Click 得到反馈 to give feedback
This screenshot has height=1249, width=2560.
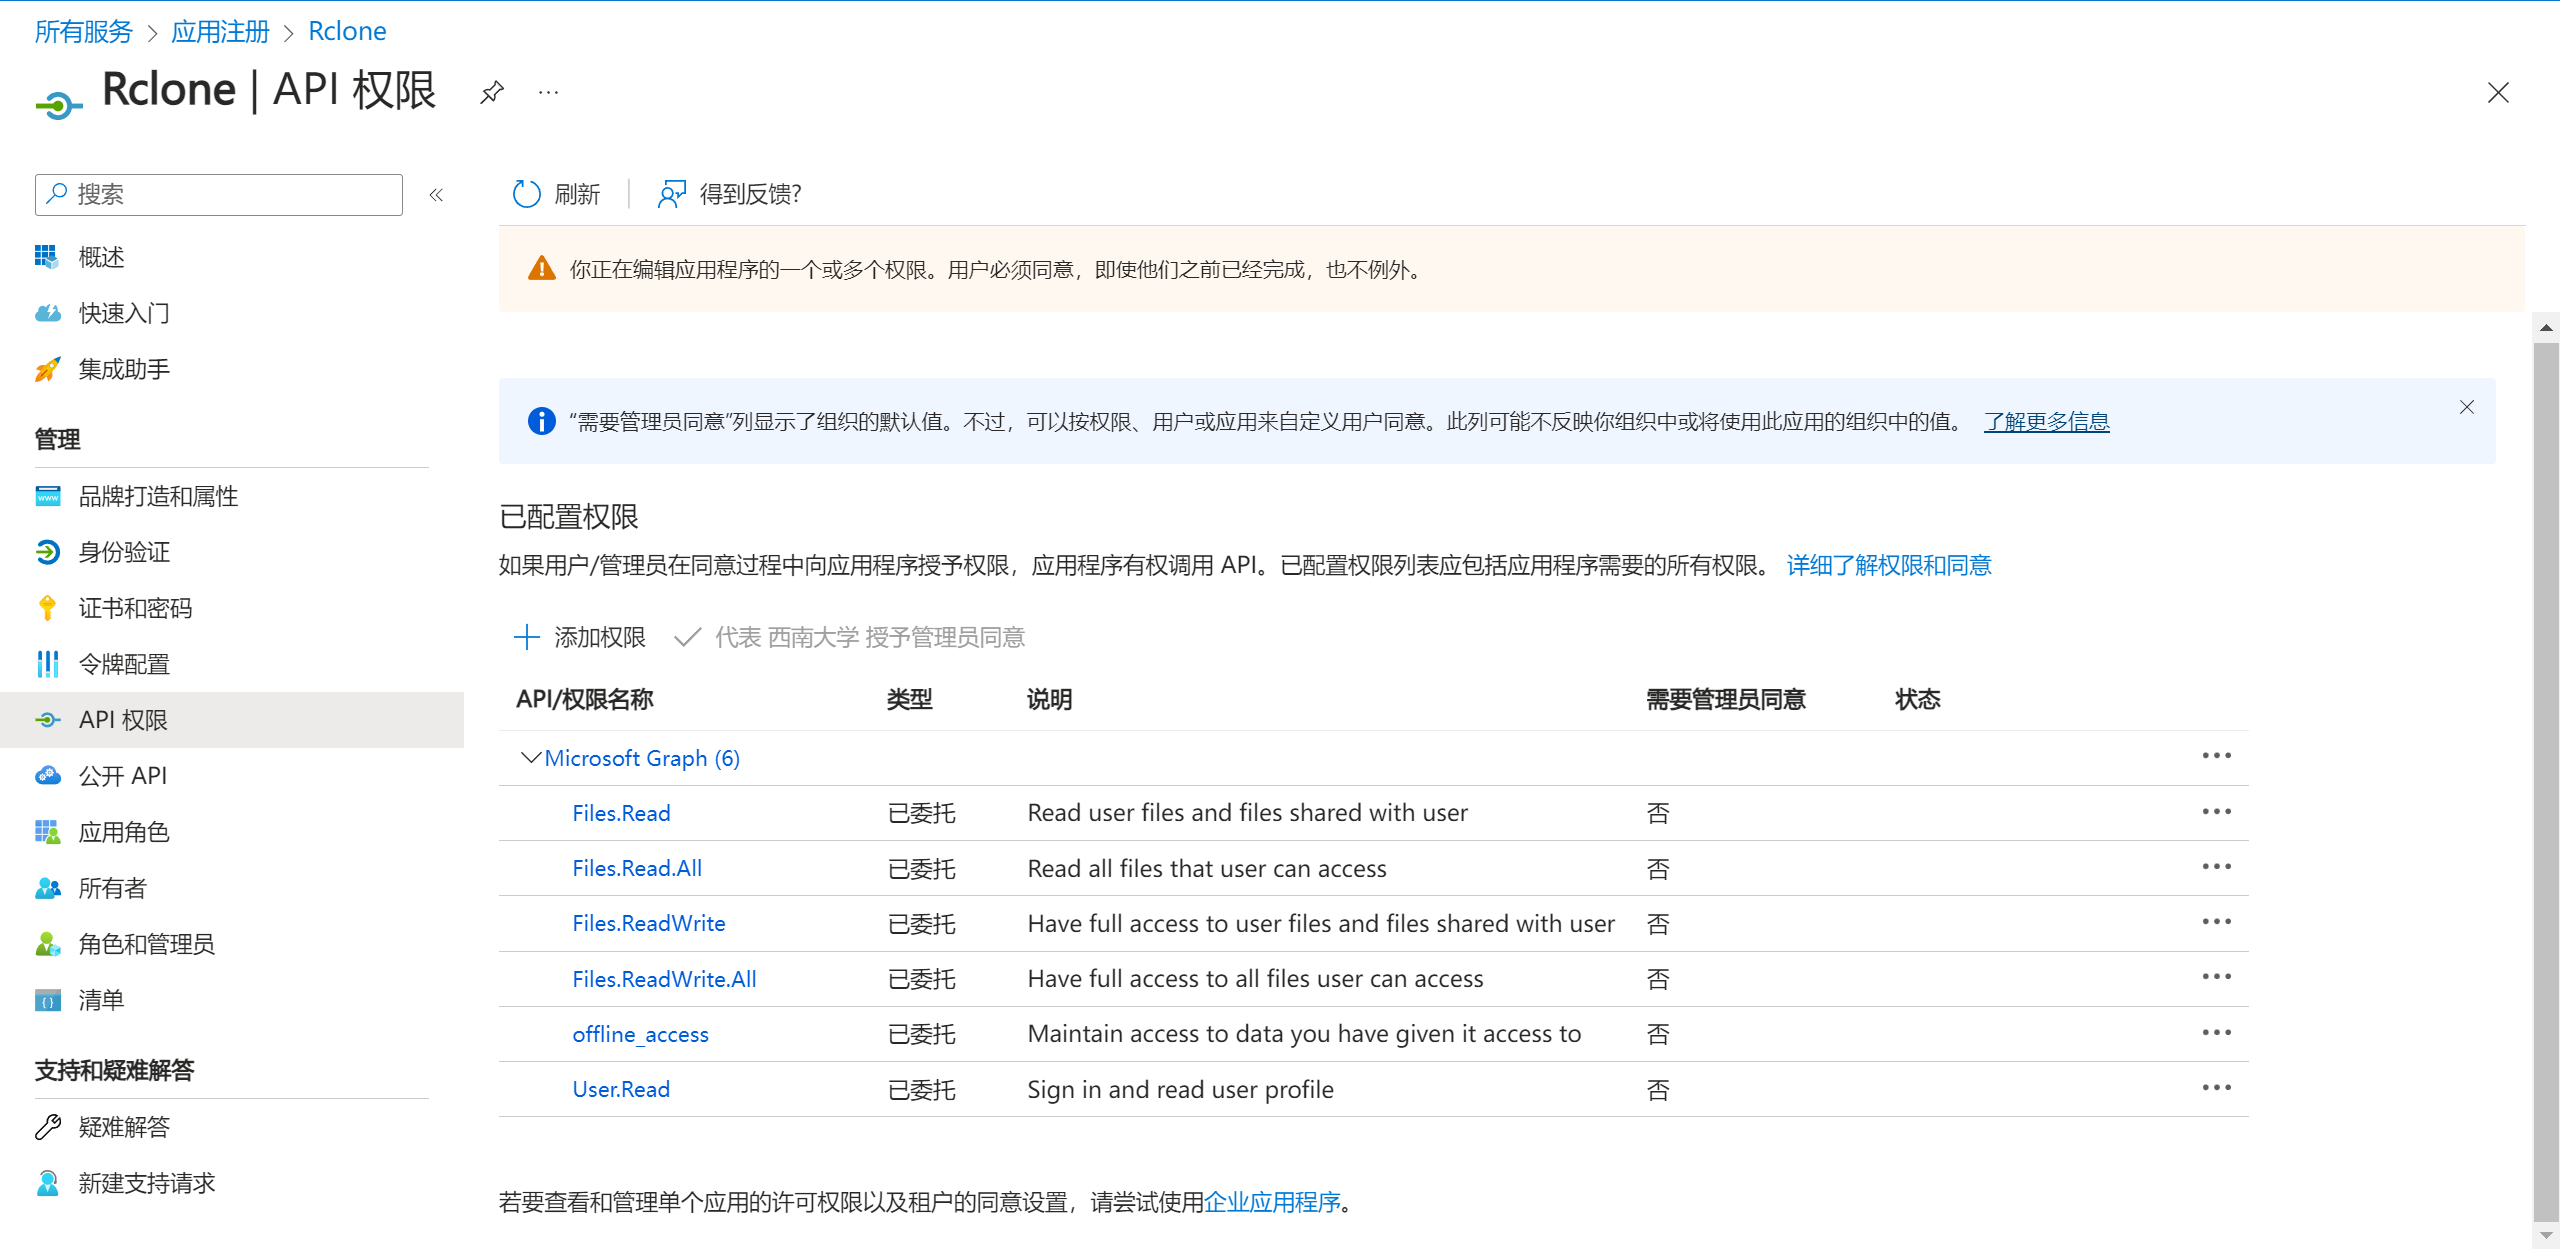point(731,194)
